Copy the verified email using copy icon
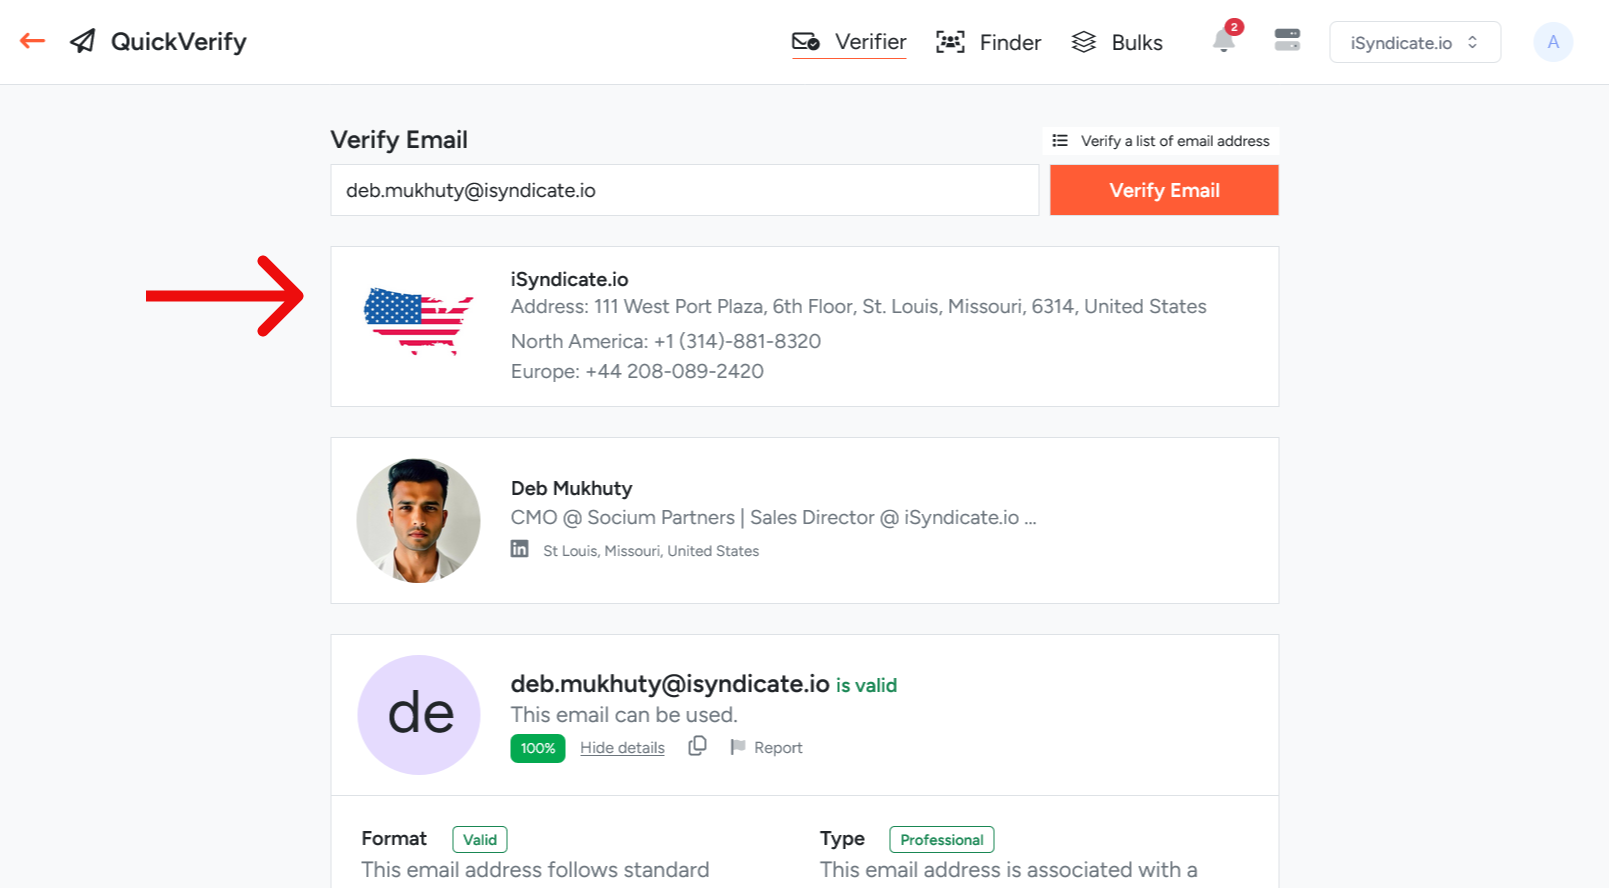 [697, 746]
